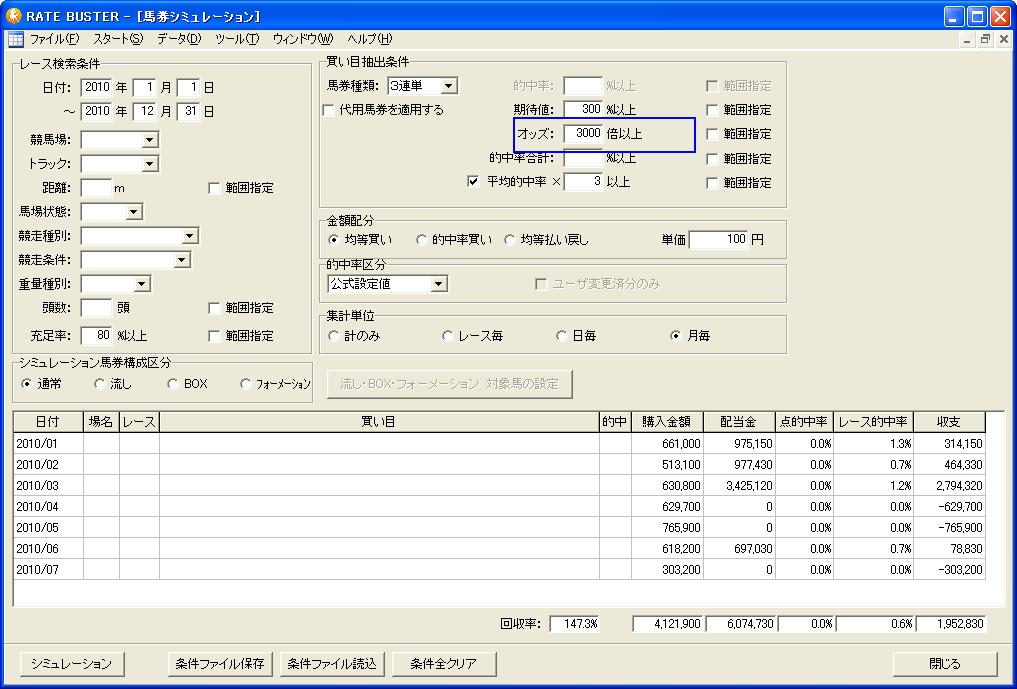Open the ツール(T) menu
This screenshot has height=689, width=1017.
(x=237, y=39)
